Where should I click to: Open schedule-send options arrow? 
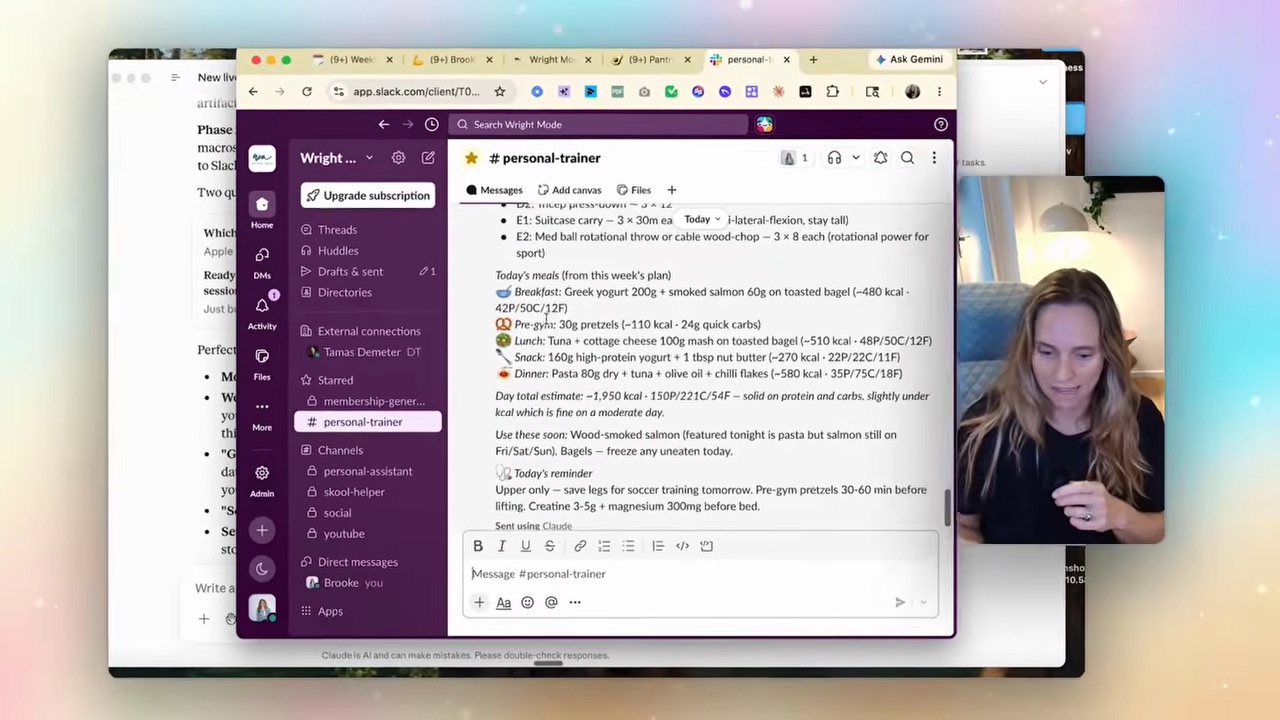[x=923, y=602]
